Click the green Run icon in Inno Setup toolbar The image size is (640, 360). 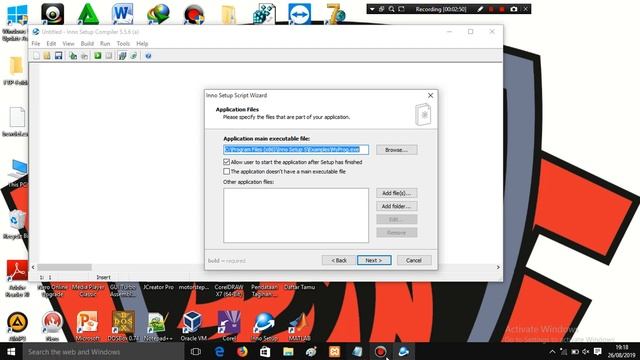(x=98, y=56)
